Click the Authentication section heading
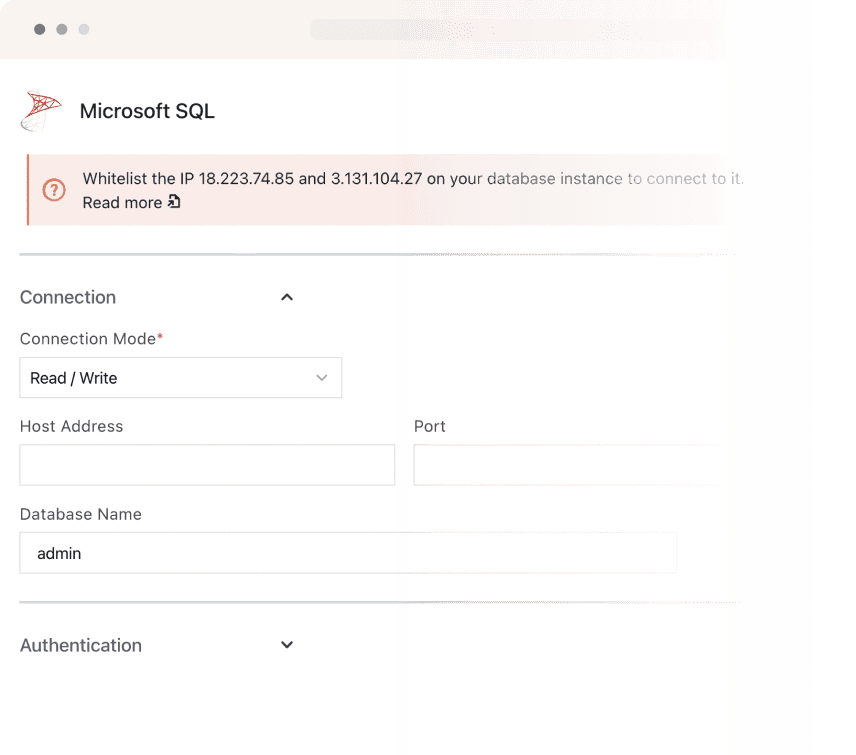856x755 pixels. pos(80,645)
